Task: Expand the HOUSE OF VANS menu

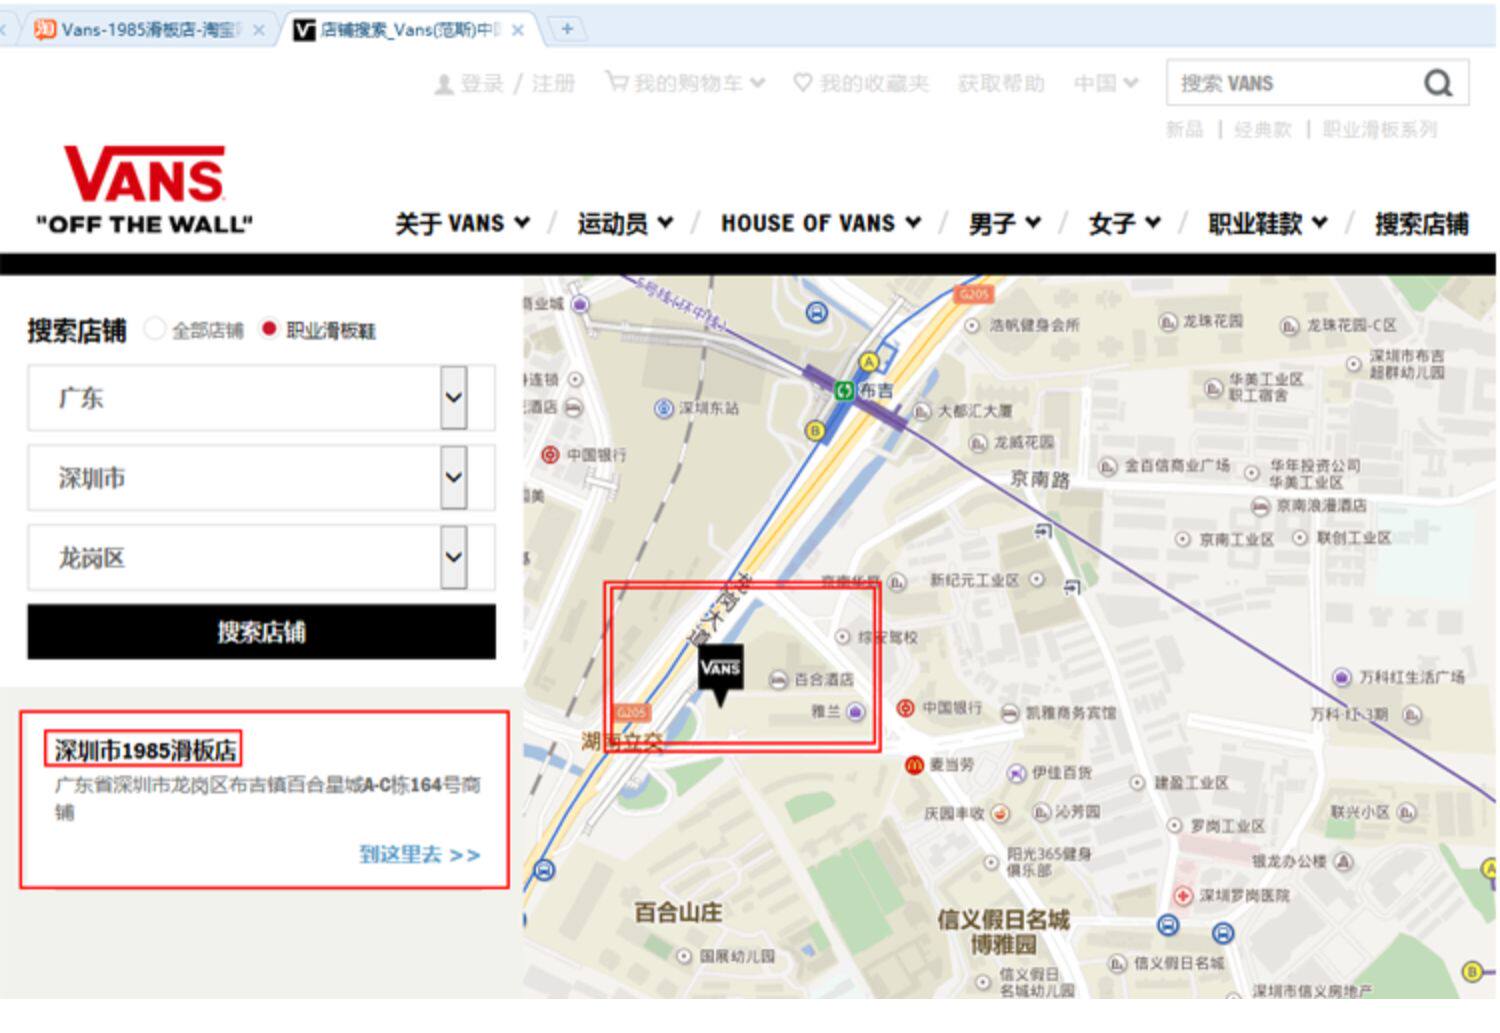Action: 821,223
